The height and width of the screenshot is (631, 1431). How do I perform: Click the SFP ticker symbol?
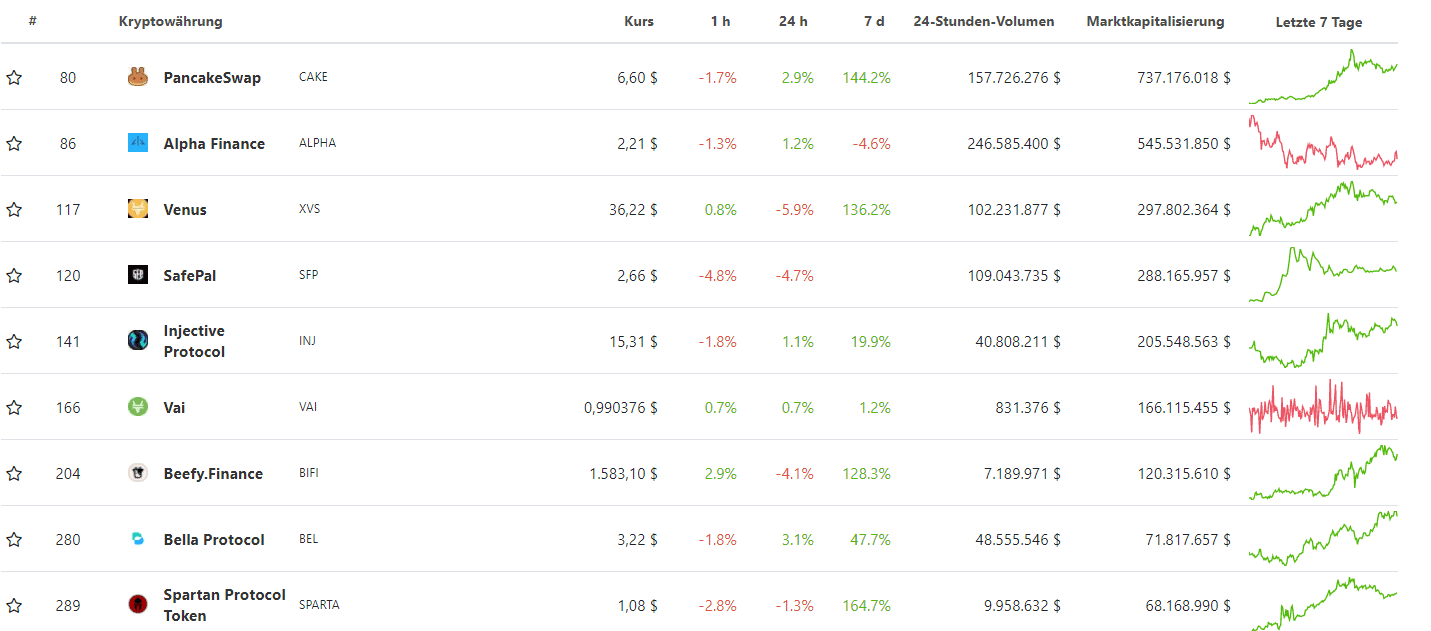coord(309,275)
